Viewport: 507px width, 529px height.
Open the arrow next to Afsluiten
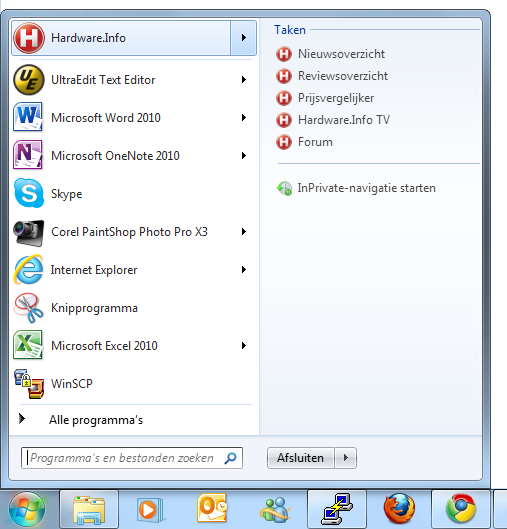(345, 458)
